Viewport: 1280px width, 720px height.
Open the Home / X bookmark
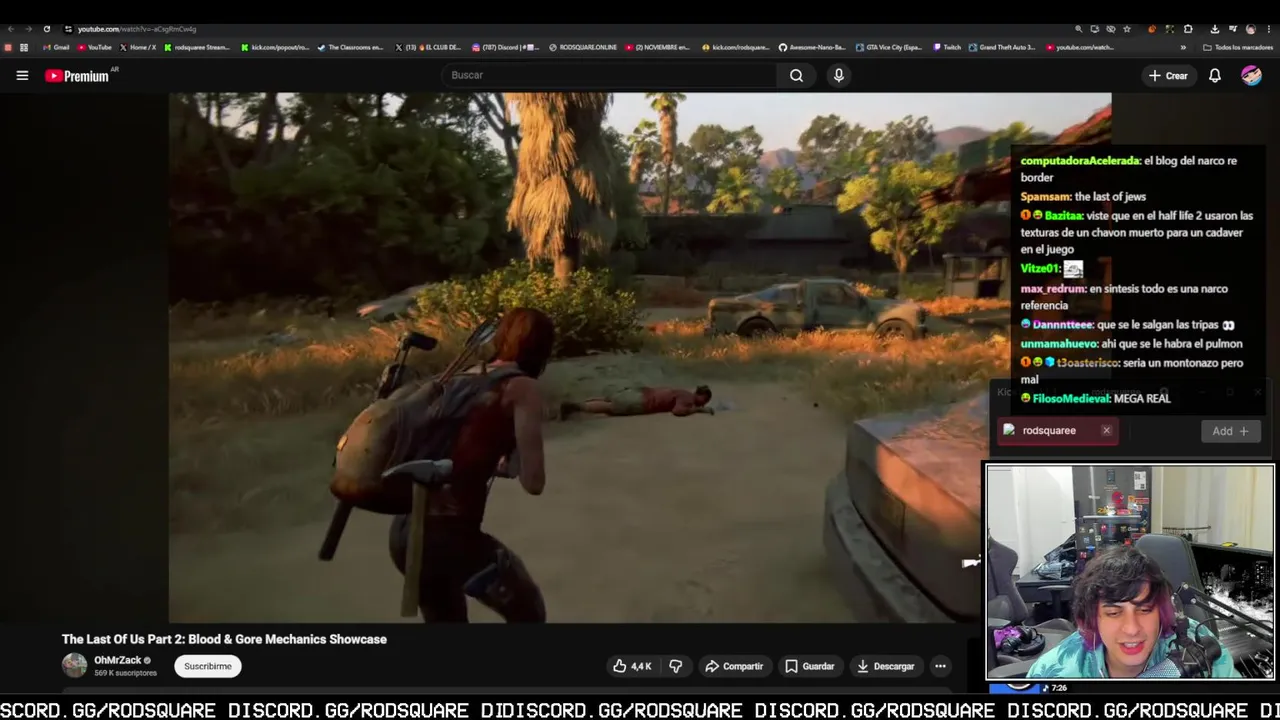(x=138, y=47)
